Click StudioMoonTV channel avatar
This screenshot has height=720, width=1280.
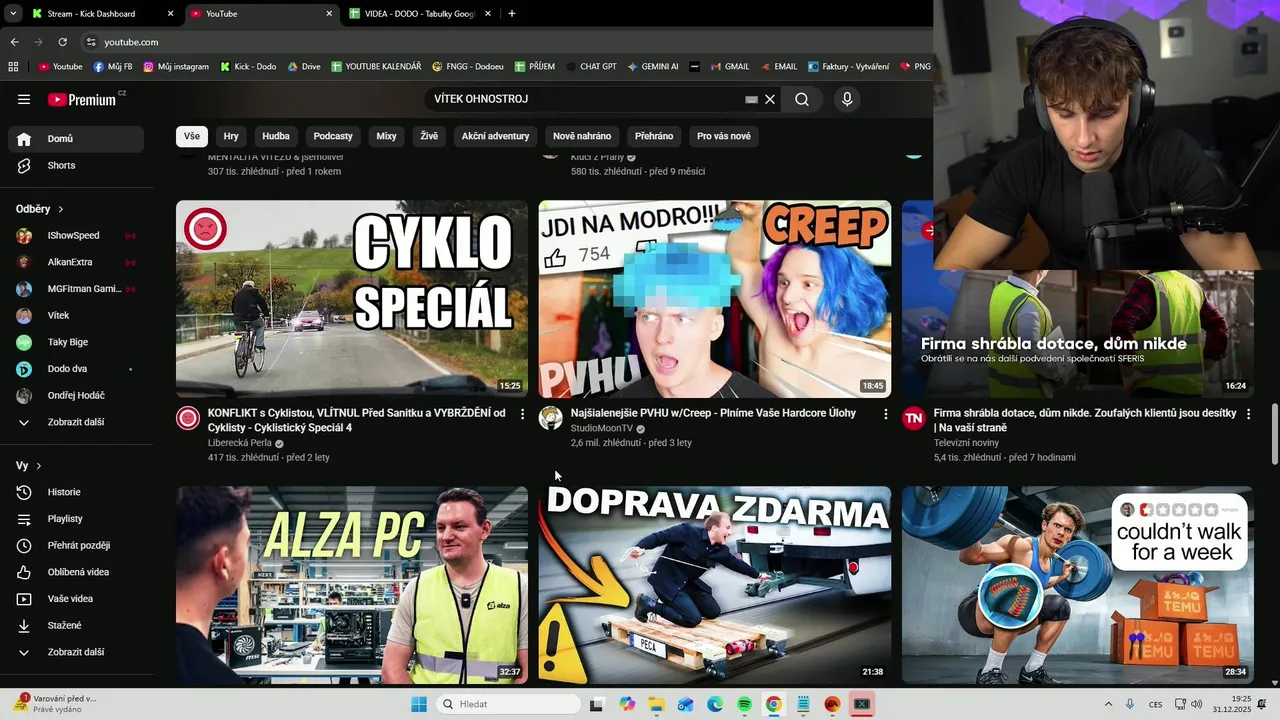click(x=551, y=418)
